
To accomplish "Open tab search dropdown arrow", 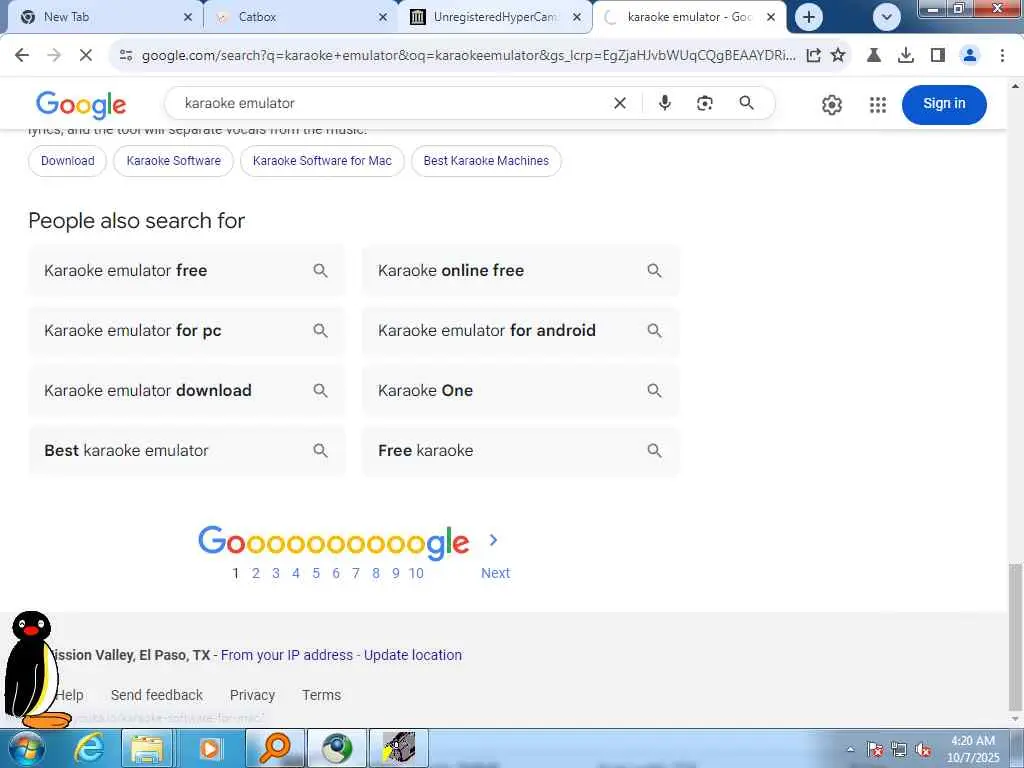I will coord(886,17).
